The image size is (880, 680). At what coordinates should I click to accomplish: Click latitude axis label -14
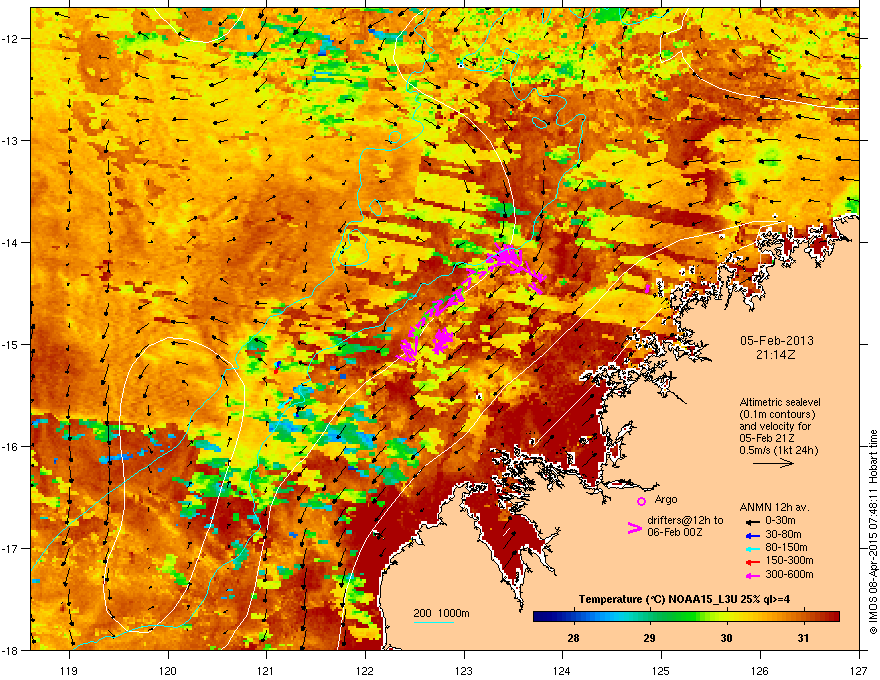pyautogui.click(x=11, y=242)
